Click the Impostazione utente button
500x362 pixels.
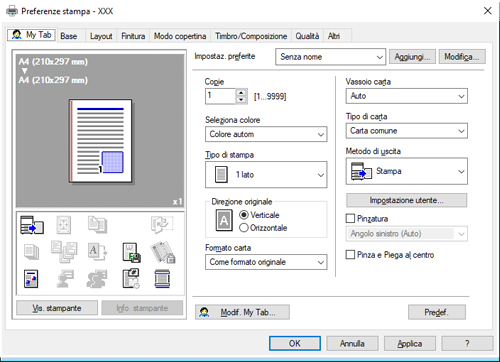tap(406, 200)
